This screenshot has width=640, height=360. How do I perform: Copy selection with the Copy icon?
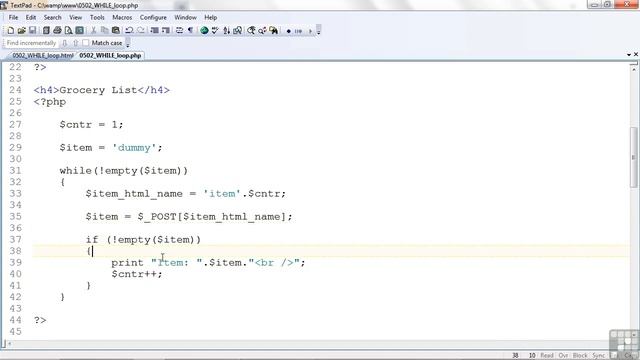104,31
